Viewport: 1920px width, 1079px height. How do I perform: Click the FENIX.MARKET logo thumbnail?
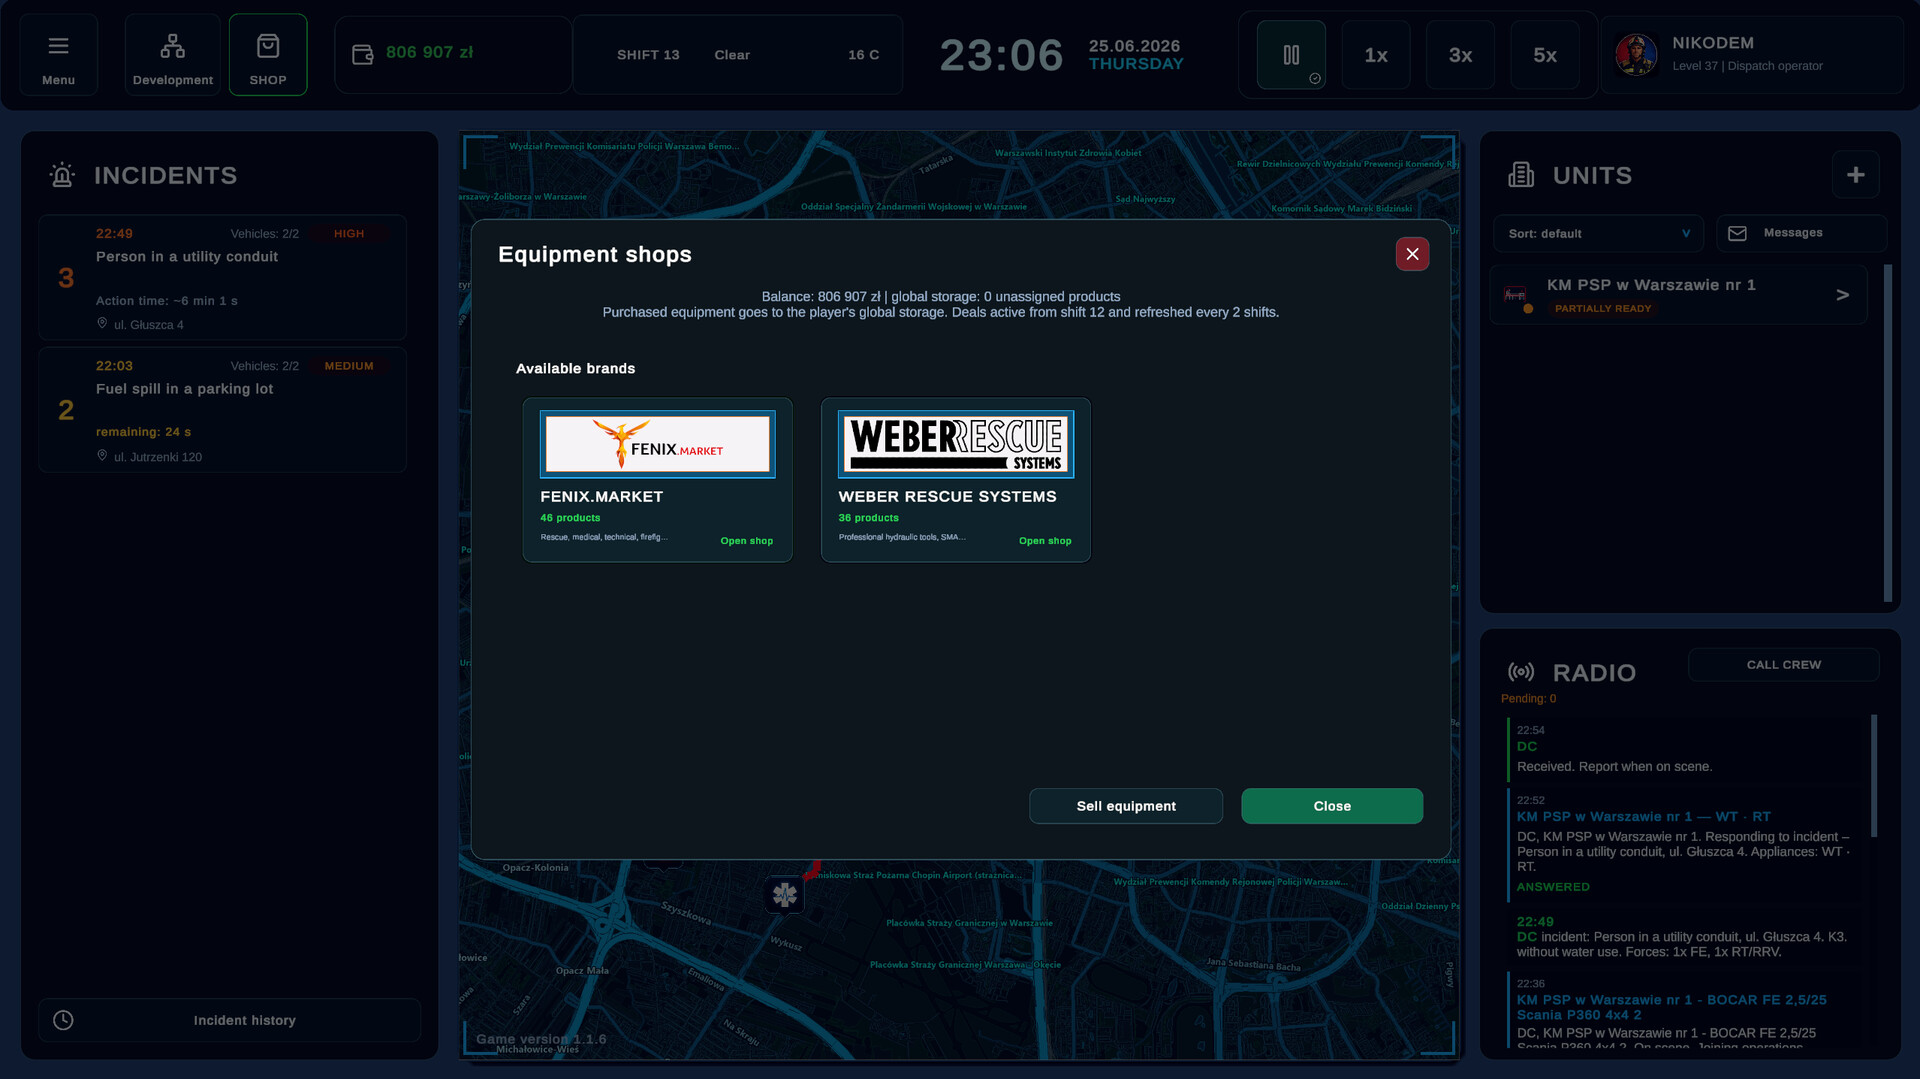tap(657, 444)
